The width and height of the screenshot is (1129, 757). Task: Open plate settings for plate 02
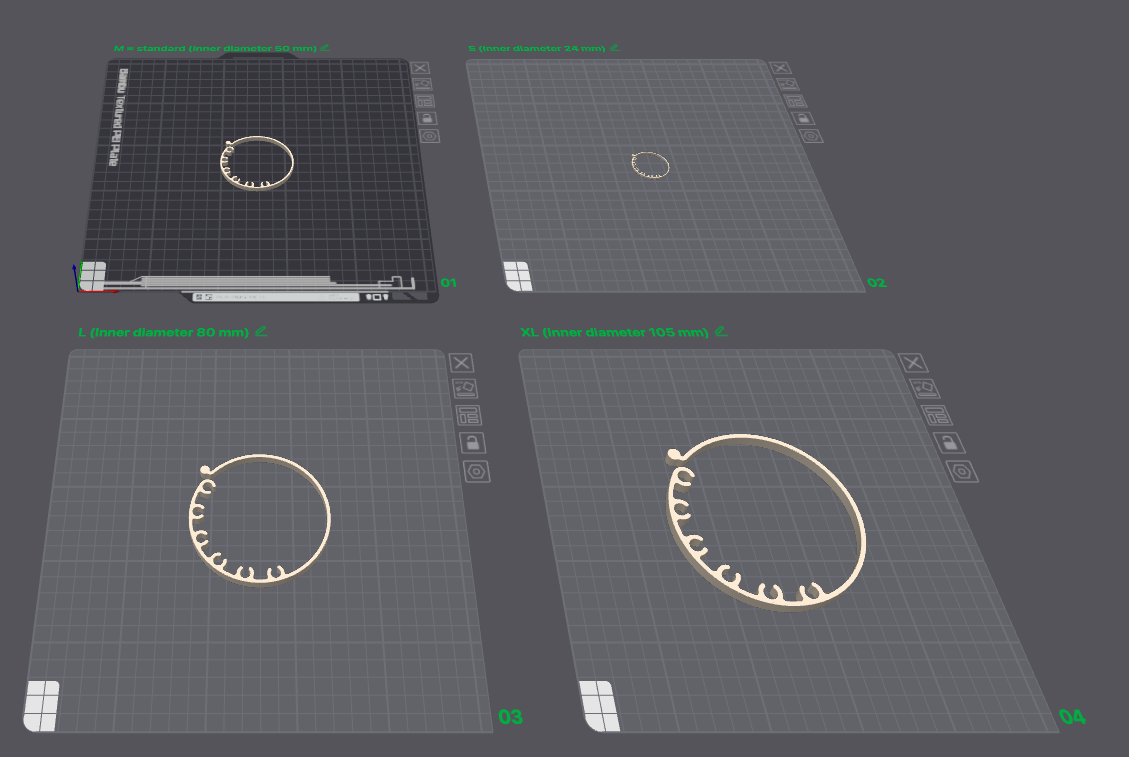(x=811, y=136)
